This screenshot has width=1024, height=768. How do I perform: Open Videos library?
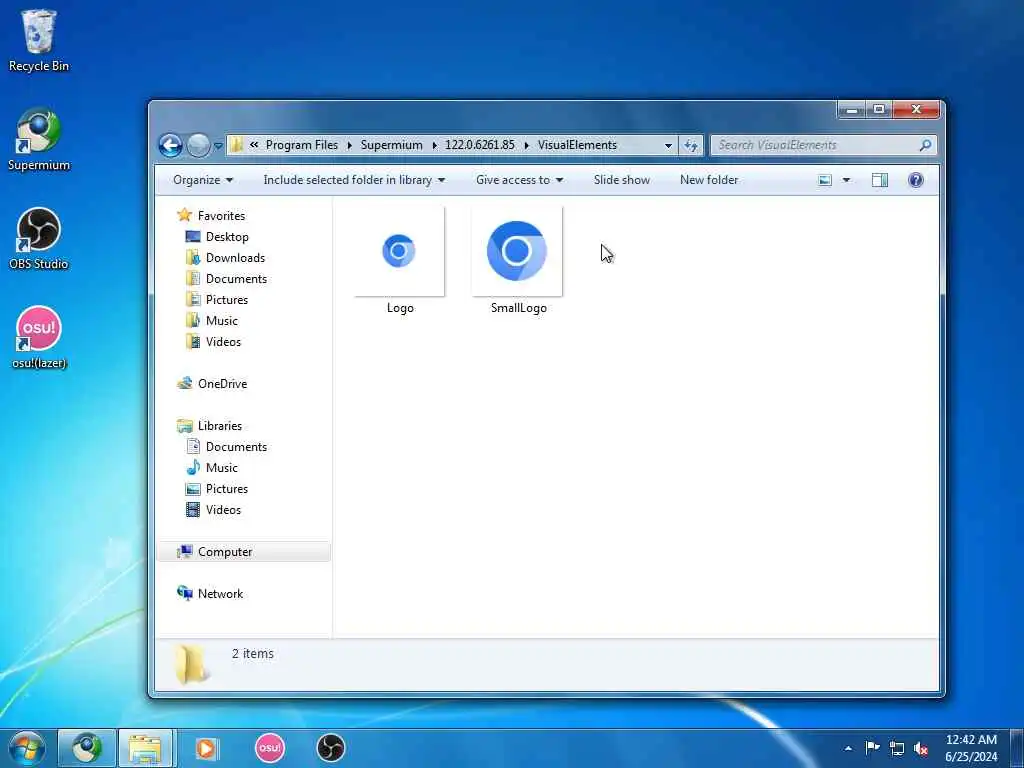tap(214, 509)
